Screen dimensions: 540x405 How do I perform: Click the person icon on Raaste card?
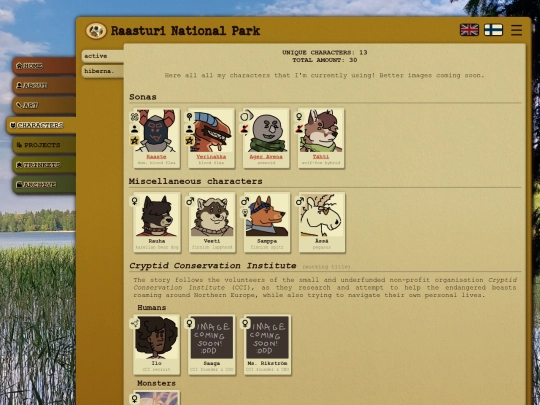pyautogui.click(x=134, y=129)
